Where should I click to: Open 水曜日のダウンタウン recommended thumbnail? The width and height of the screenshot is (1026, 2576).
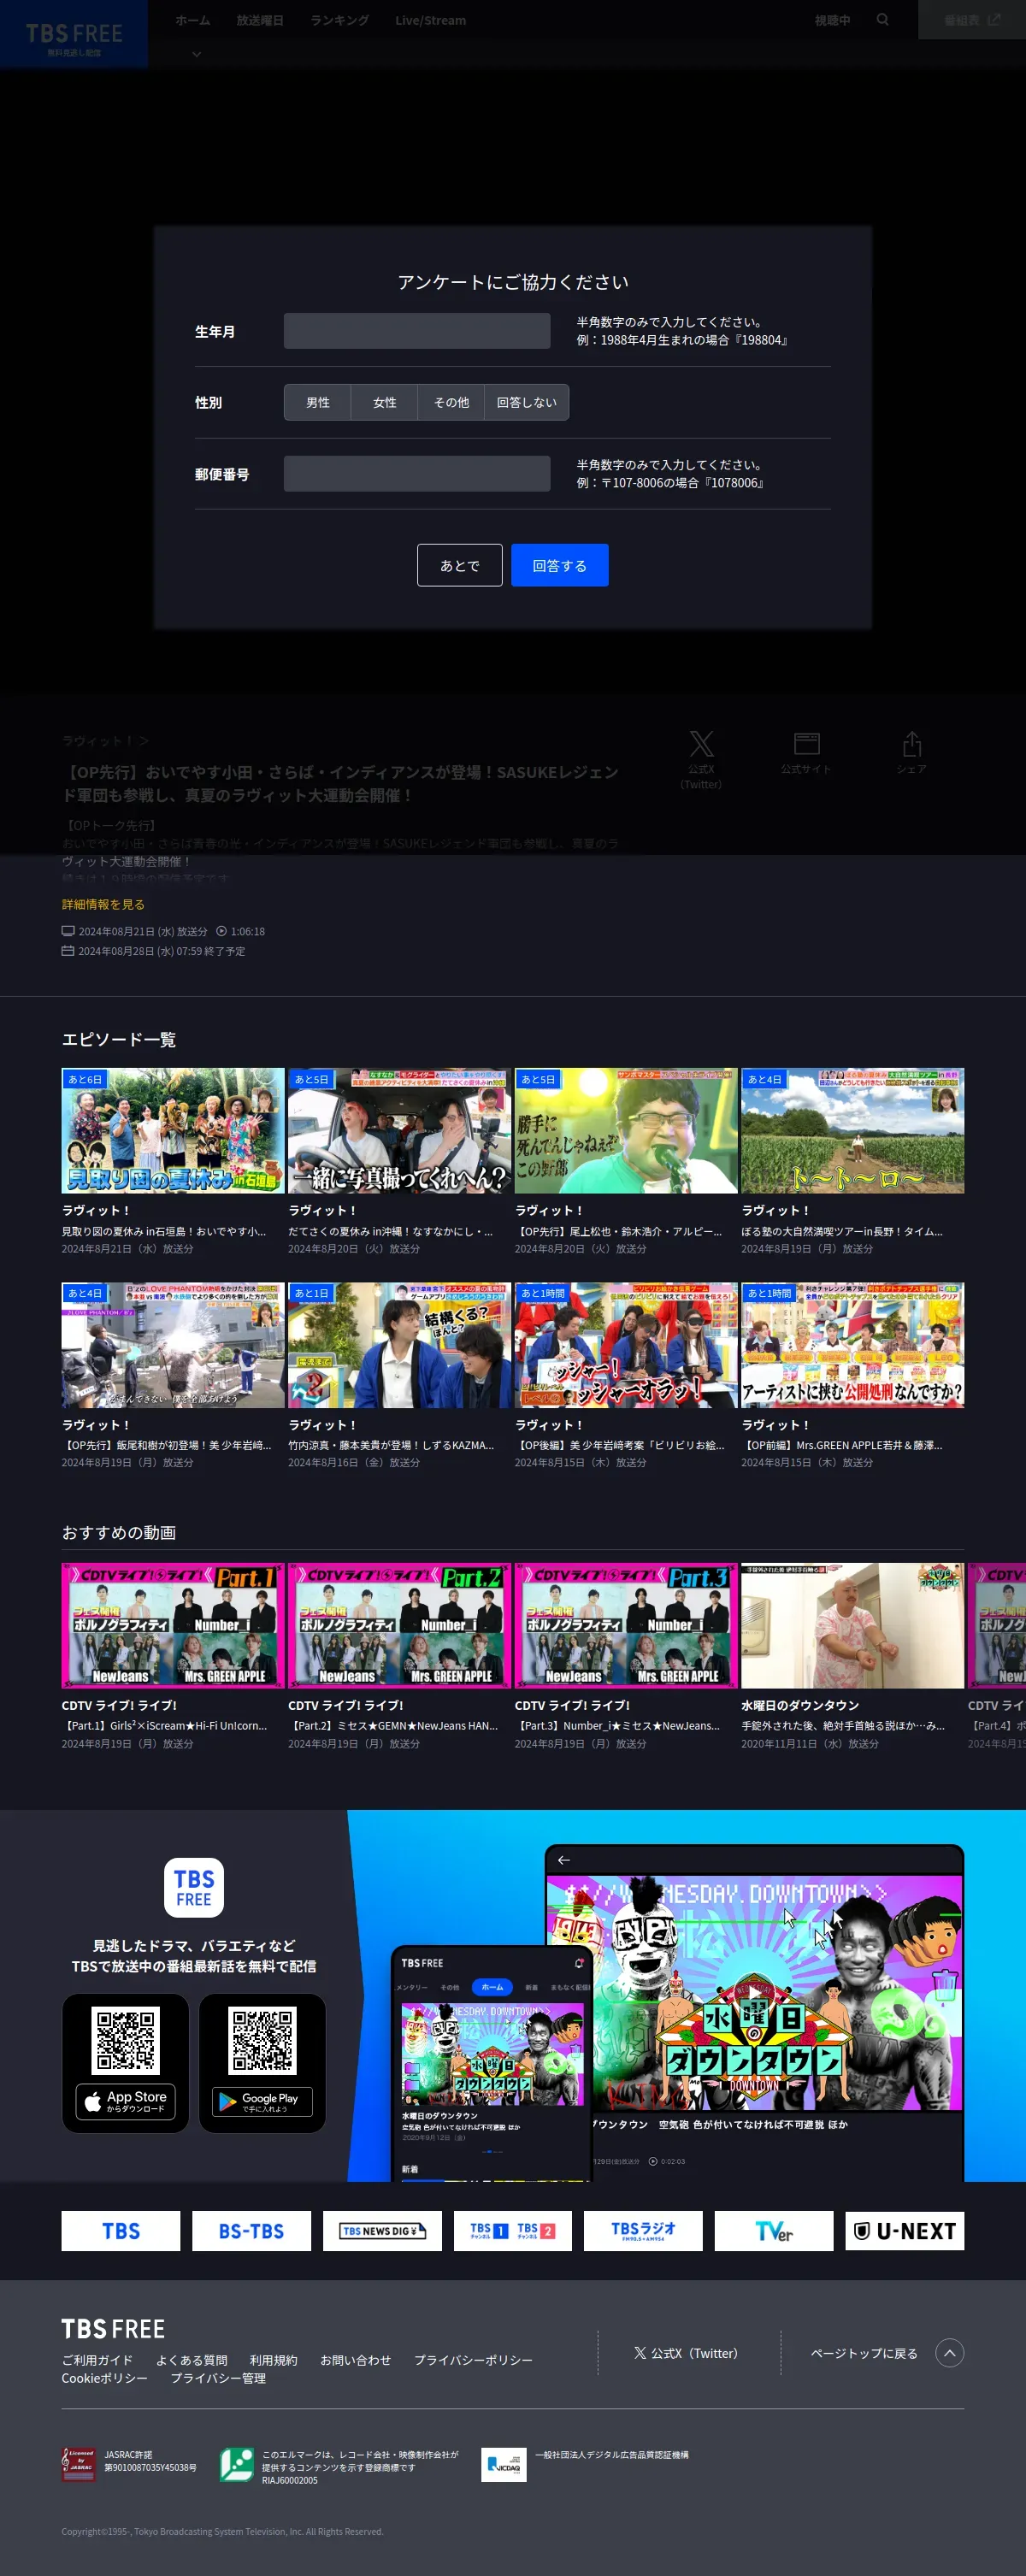point(852,1626)
